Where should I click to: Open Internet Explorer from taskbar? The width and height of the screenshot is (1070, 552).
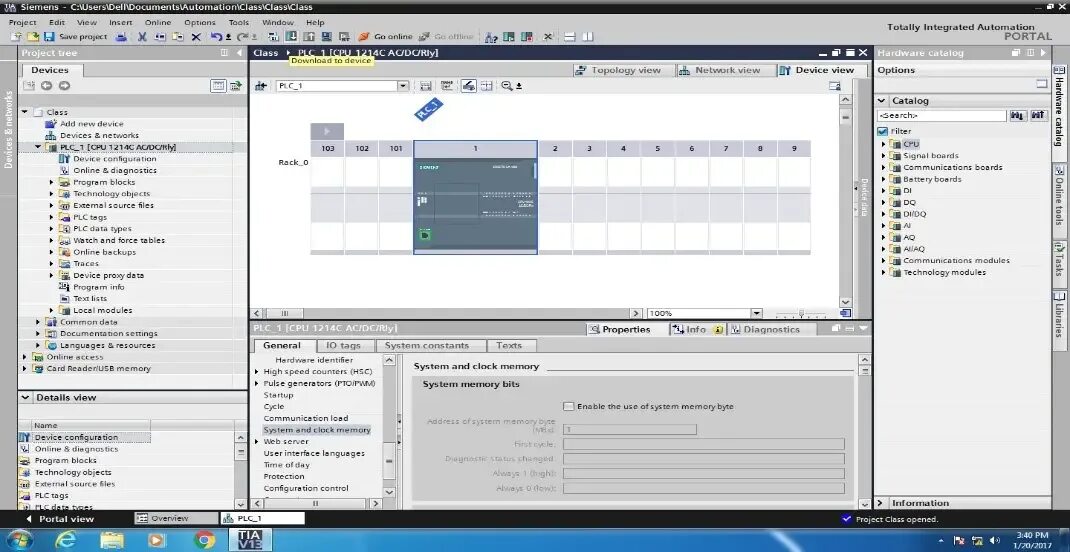[x=66, y=540]
